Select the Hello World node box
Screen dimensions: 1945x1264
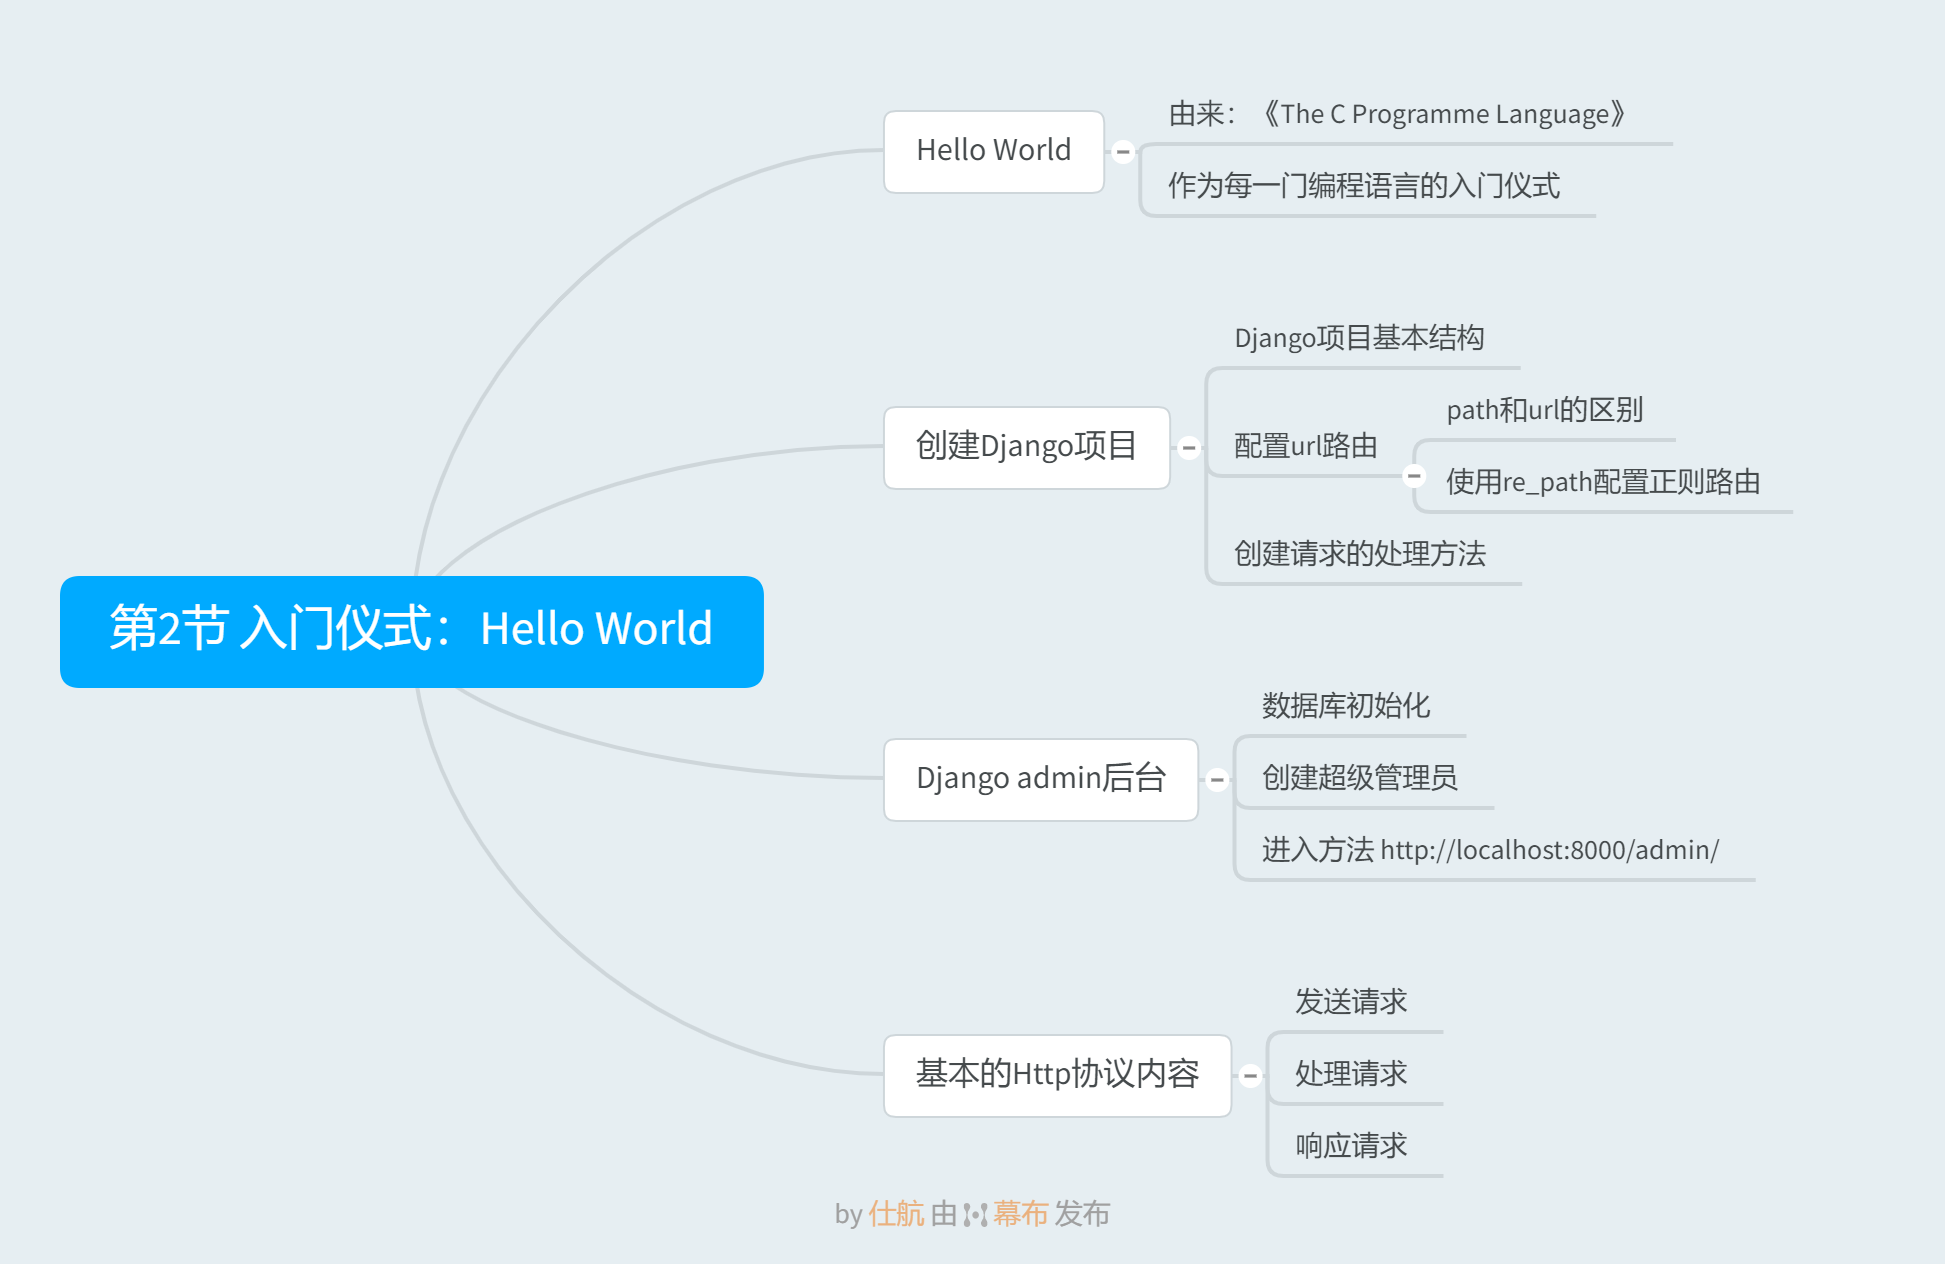(994, 152)
